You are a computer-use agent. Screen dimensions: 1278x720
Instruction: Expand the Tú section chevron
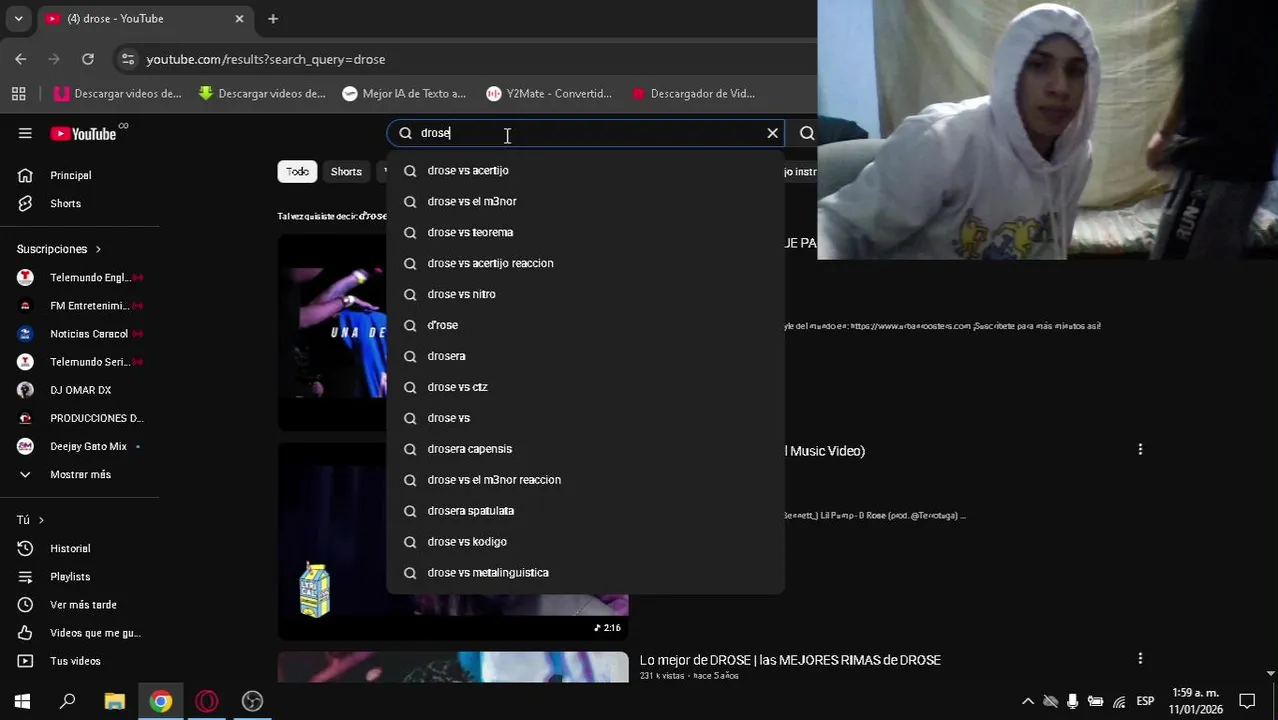point(41,520)
